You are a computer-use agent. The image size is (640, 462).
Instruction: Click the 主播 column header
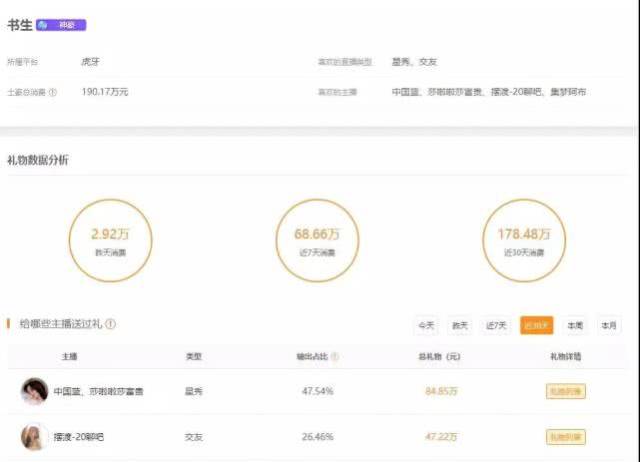click(69, 357)
